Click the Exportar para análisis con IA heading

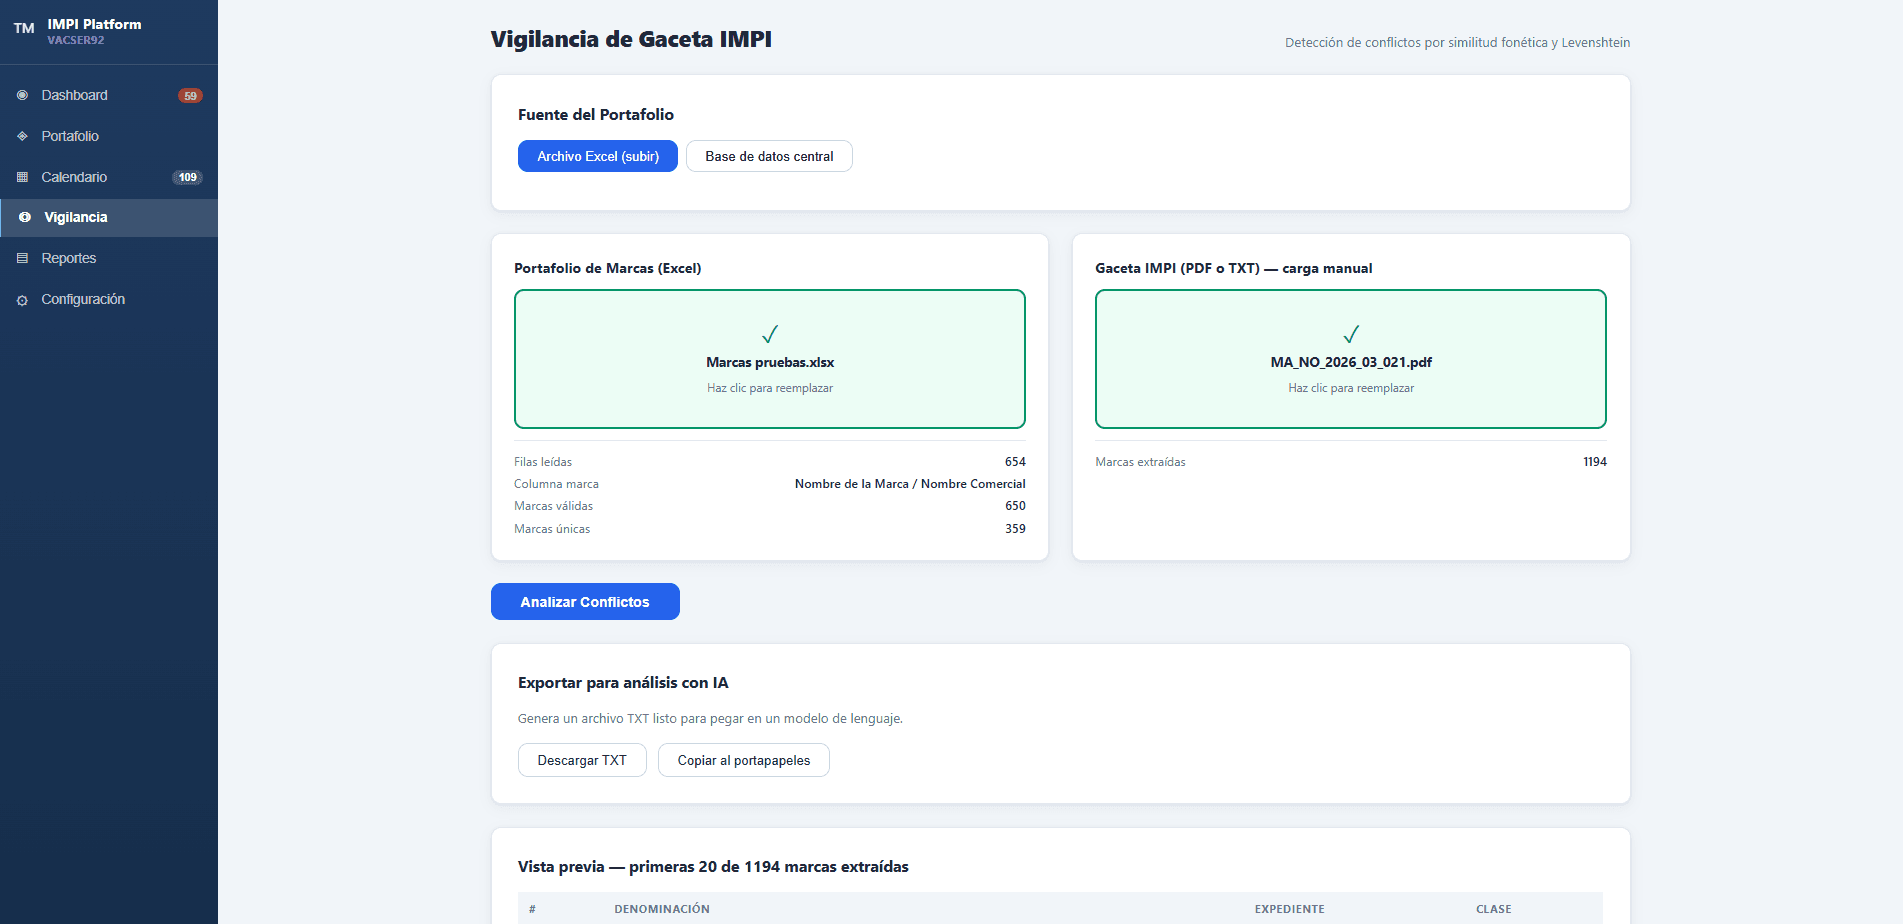click(623, 683)
